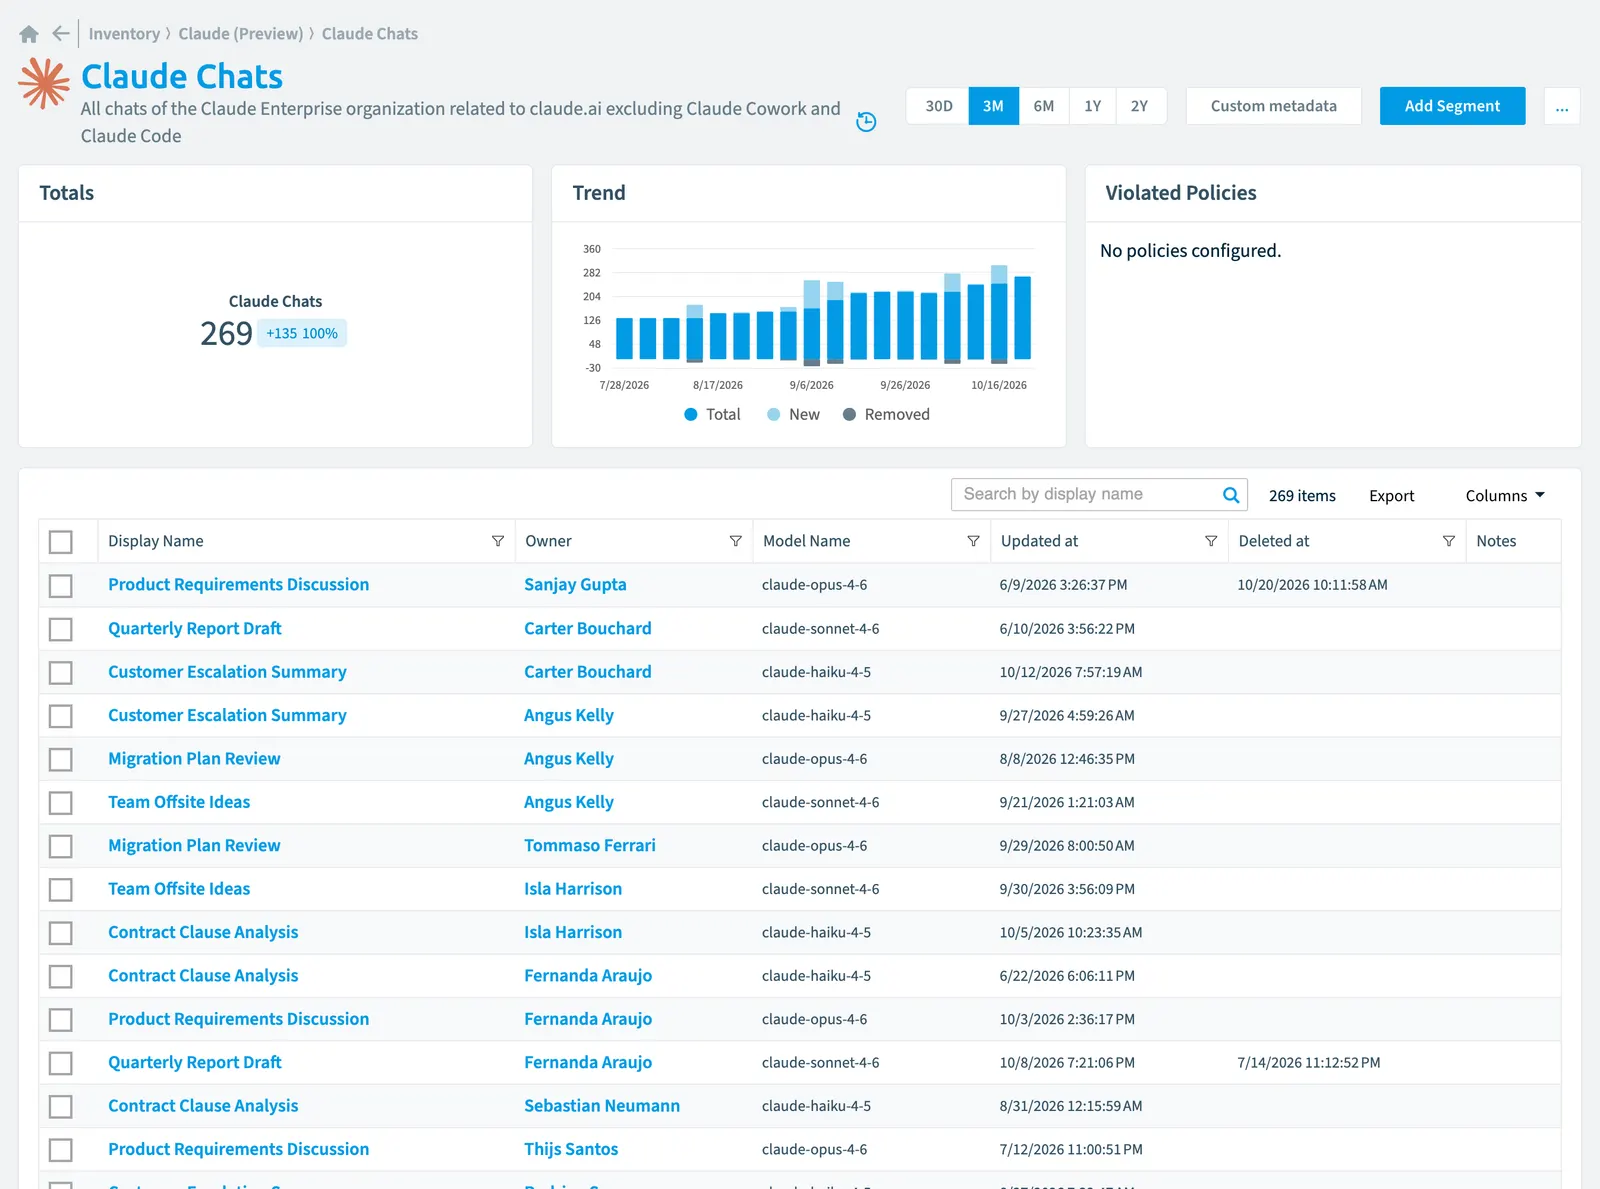Viewport: 1600px width, 1189px height.
Task: Click the Add Segment button
Action: (x=1452, y=106)
